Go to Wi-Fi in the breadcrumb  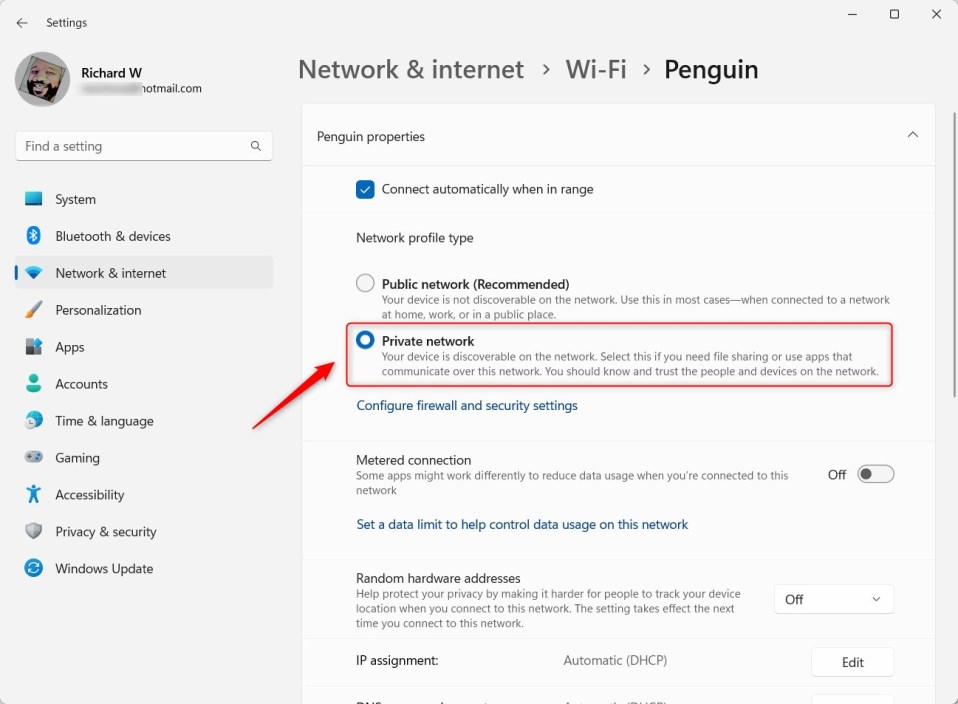[596, 69]
